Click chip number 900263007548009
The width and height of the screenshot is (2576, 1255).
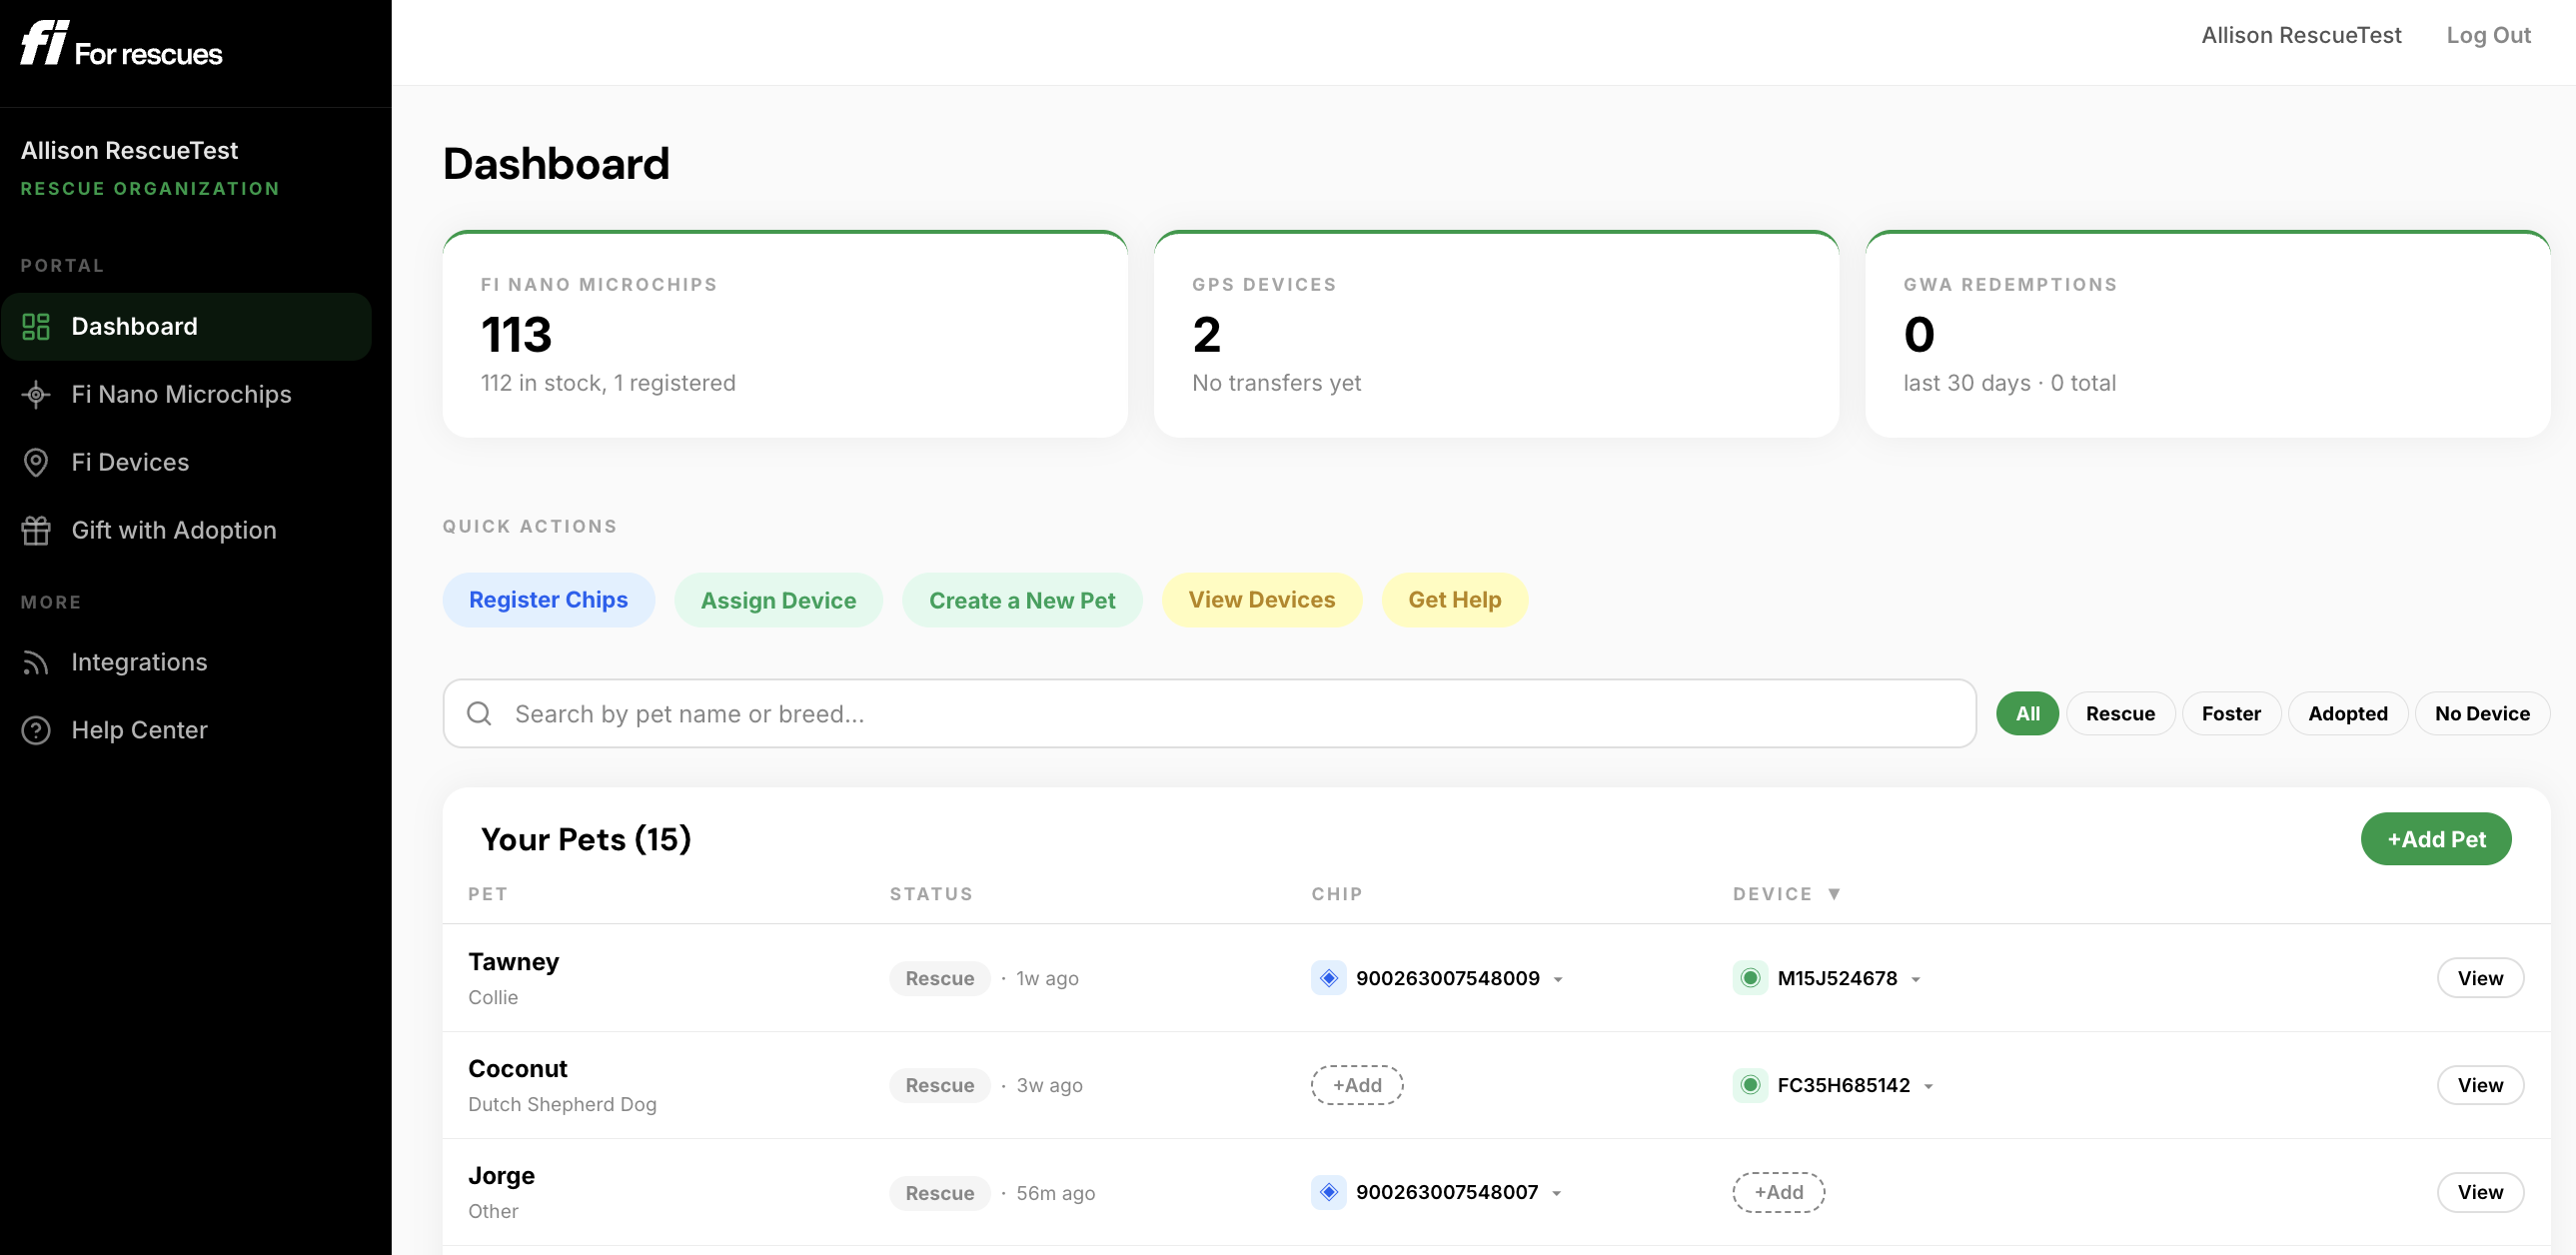tap(1447, 978)
